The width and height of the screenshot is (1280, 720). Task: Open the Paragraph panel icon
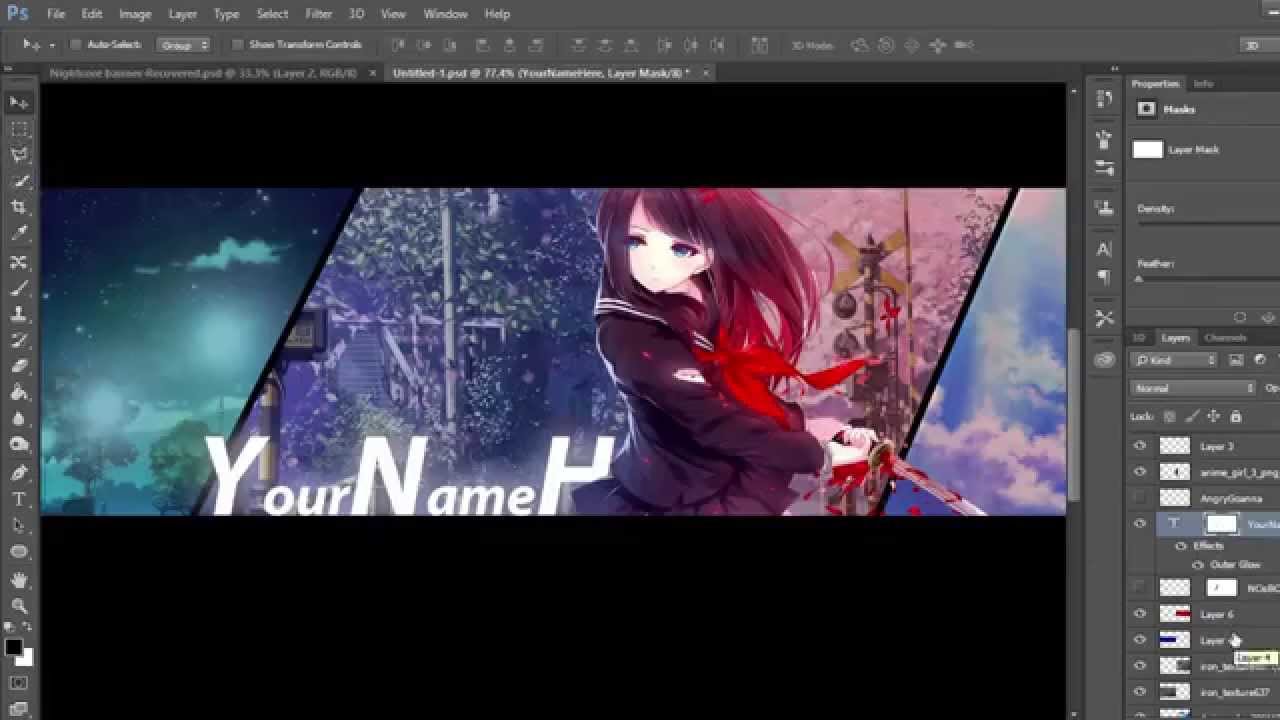(x=1104, y=276)
